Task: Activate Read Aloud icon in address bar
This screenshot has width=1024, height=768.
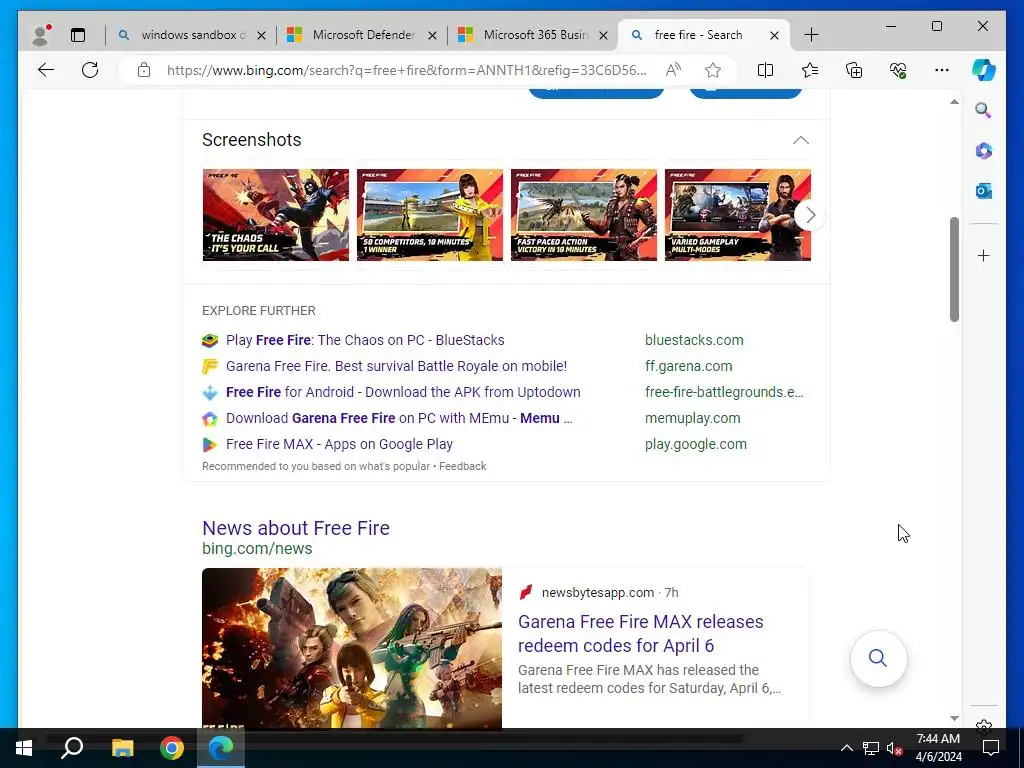Action: click(x=673, y=70)
